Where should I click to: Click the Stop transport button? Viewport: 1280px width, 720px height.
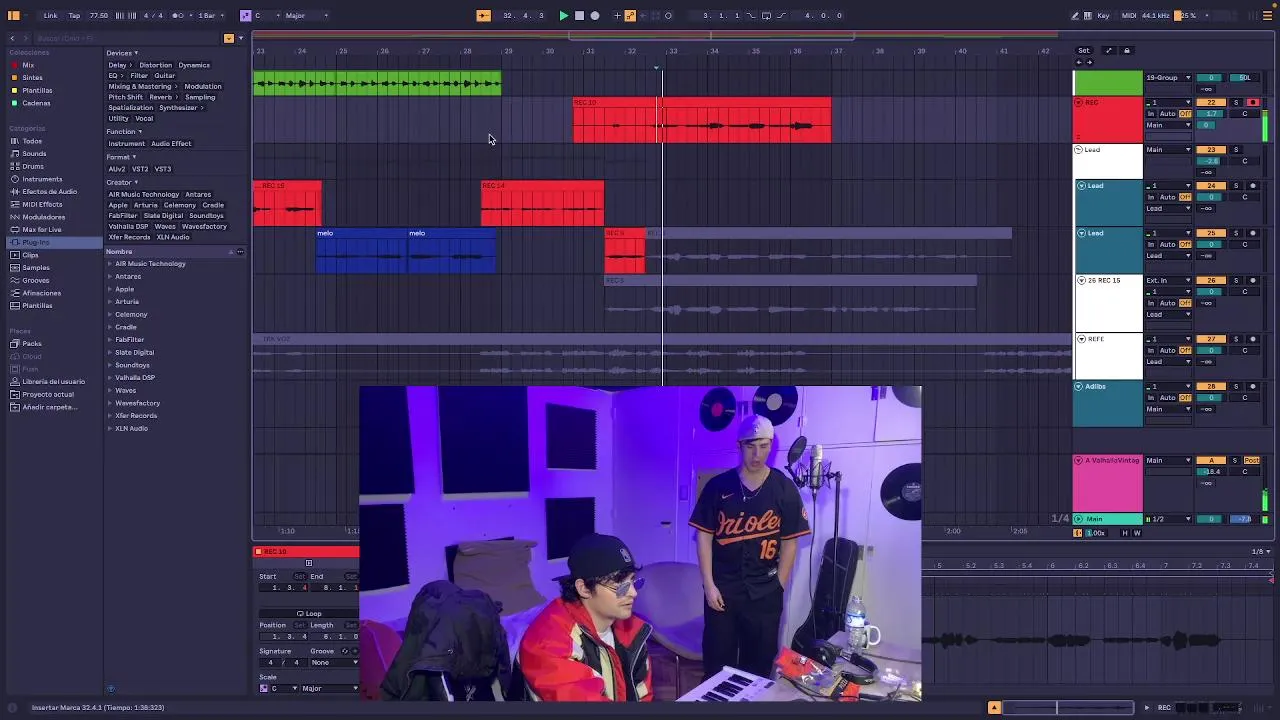(579, 15)
